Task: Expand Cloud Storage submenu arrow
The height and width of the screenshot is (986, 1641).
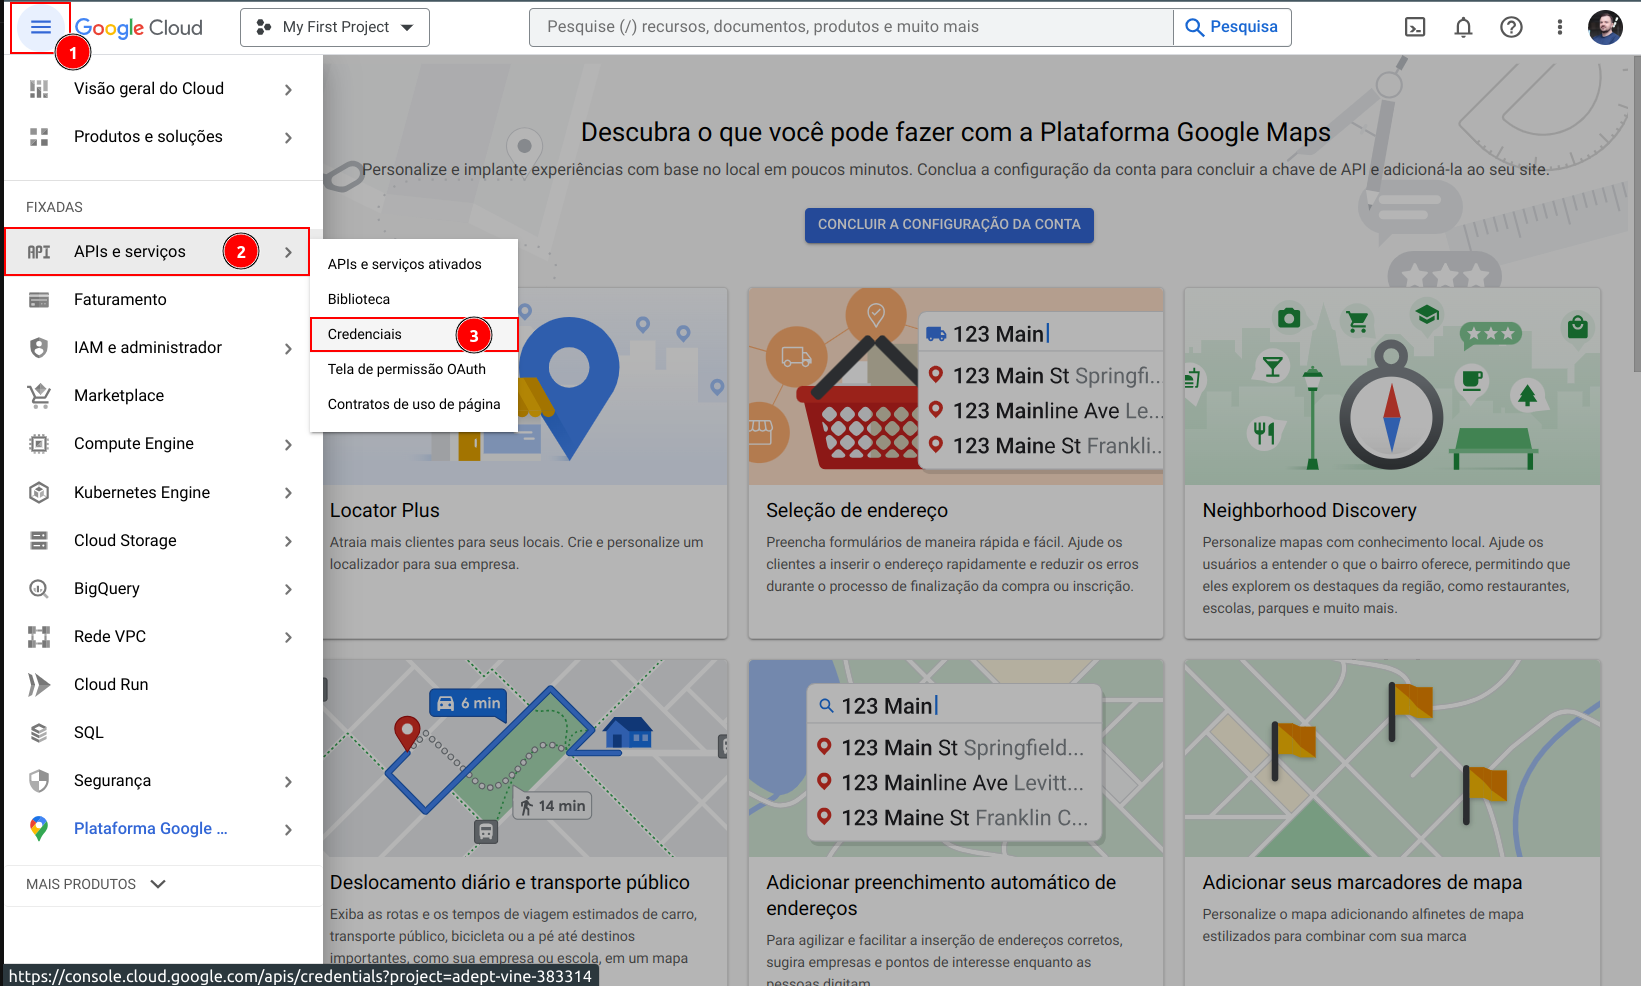Action: click(288, 541)
